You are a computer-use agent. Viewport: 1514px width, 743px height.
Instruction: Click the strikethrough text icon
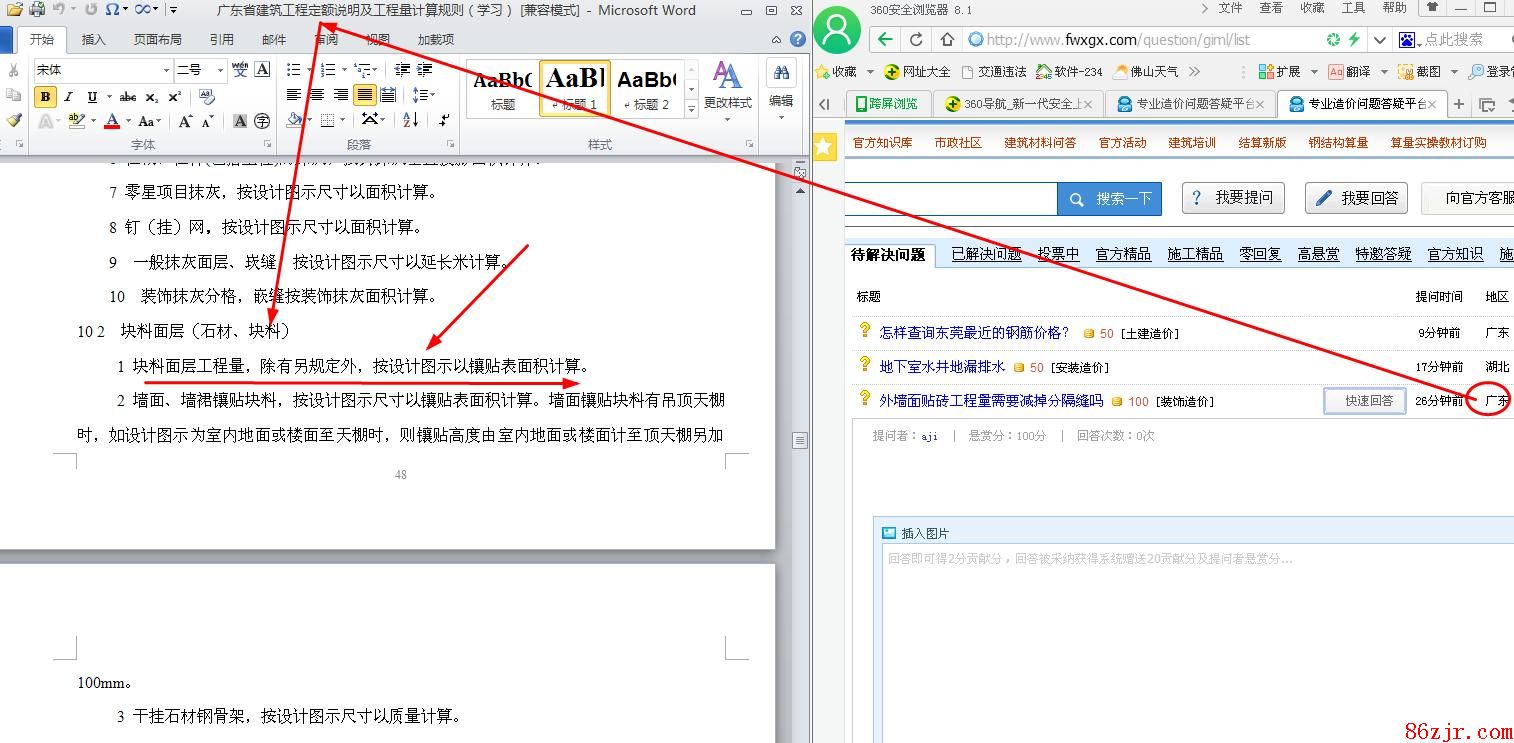(x=128, y=97)
